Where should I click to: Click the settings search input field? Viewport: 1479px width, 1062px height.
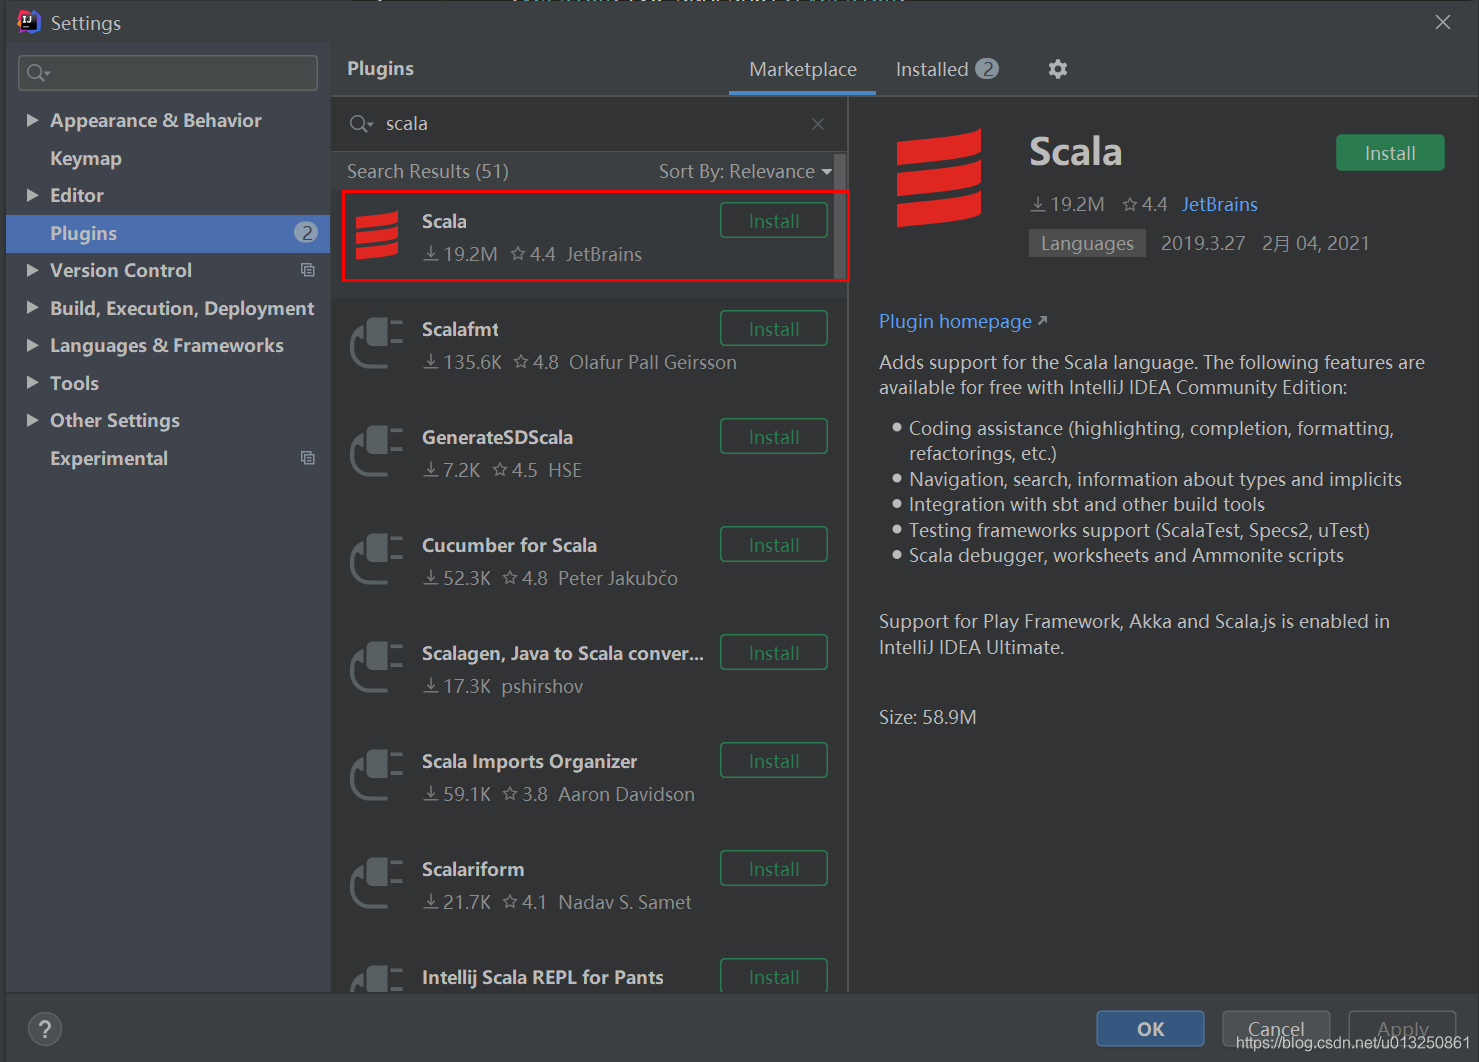click(x=168, y=73)
